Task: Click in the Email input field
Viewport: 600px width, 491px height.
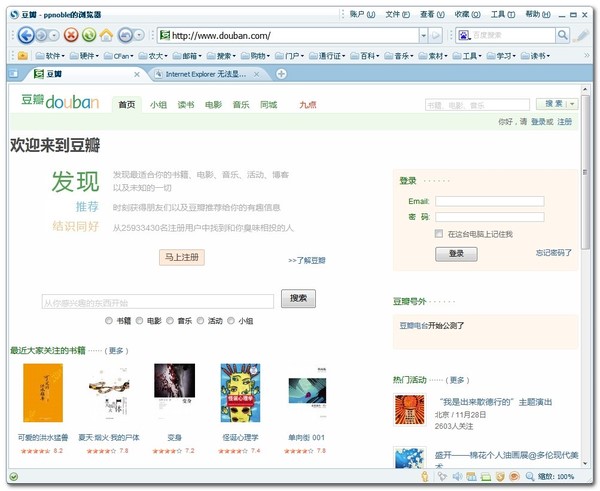Action: (490, 201)
